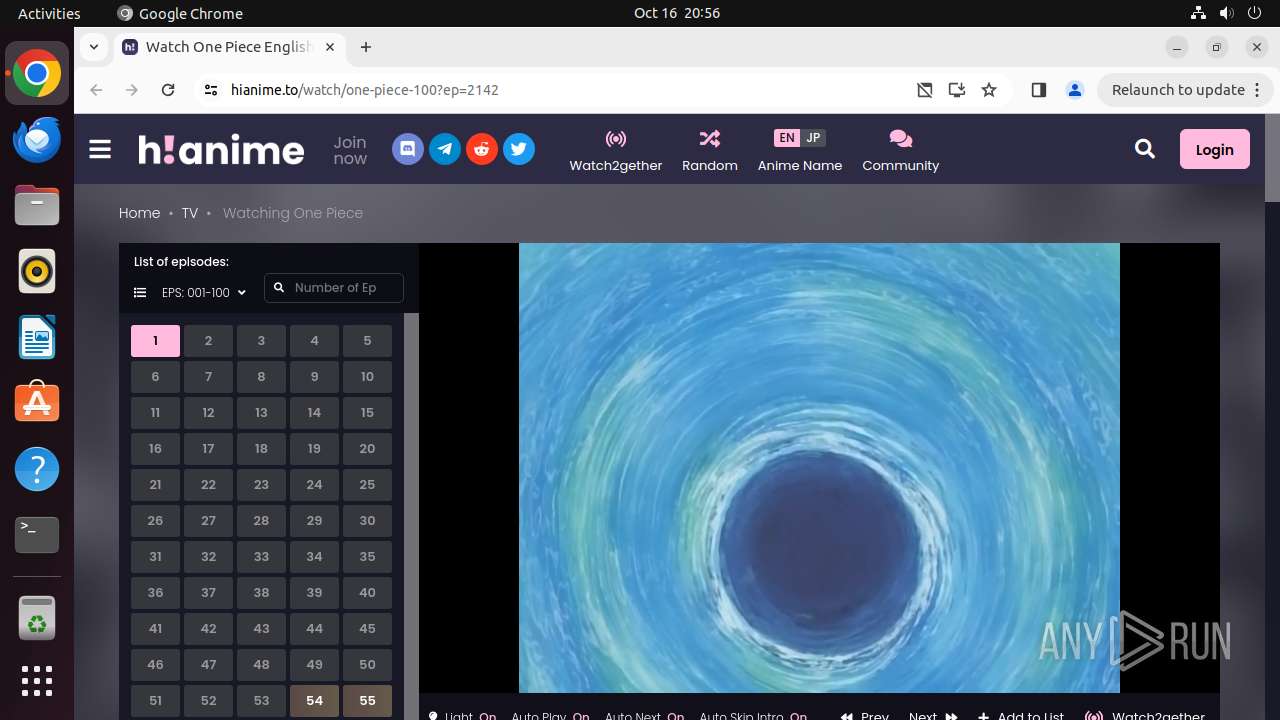Pick a Random anime
The image size is (1280, 720).
(x=710, y=150)
